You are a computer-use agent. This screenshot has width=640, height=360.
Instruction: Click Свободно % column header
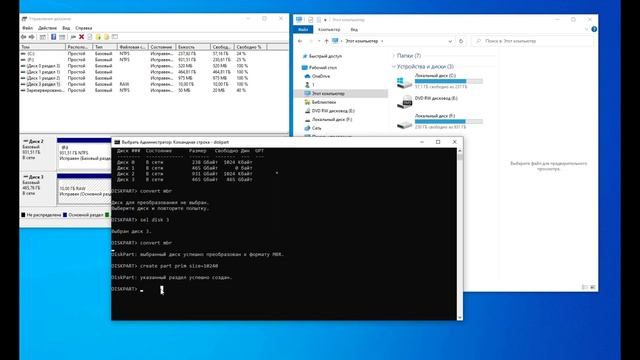coord(251,47)
